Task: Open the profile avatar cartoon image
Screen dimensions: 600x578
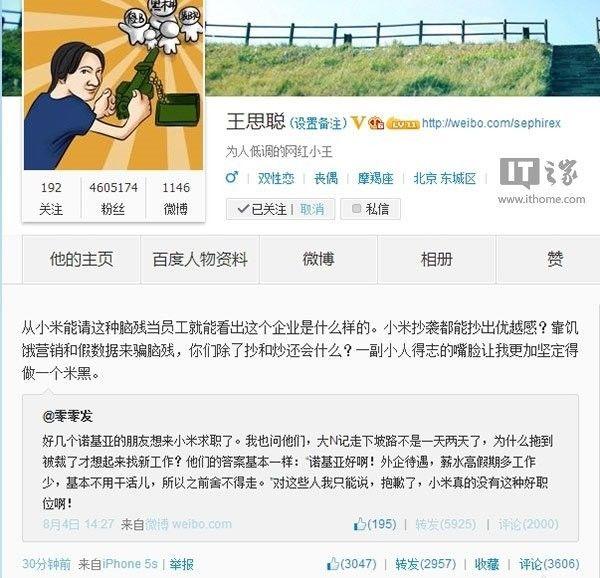Action: click(x=114, y=85)
